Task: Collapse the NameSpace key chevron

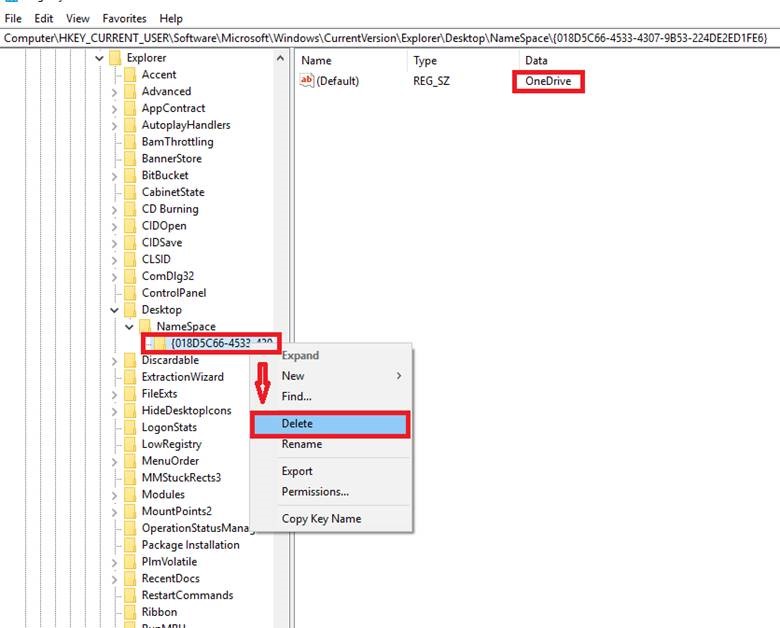Action: [x=129, y=327]
